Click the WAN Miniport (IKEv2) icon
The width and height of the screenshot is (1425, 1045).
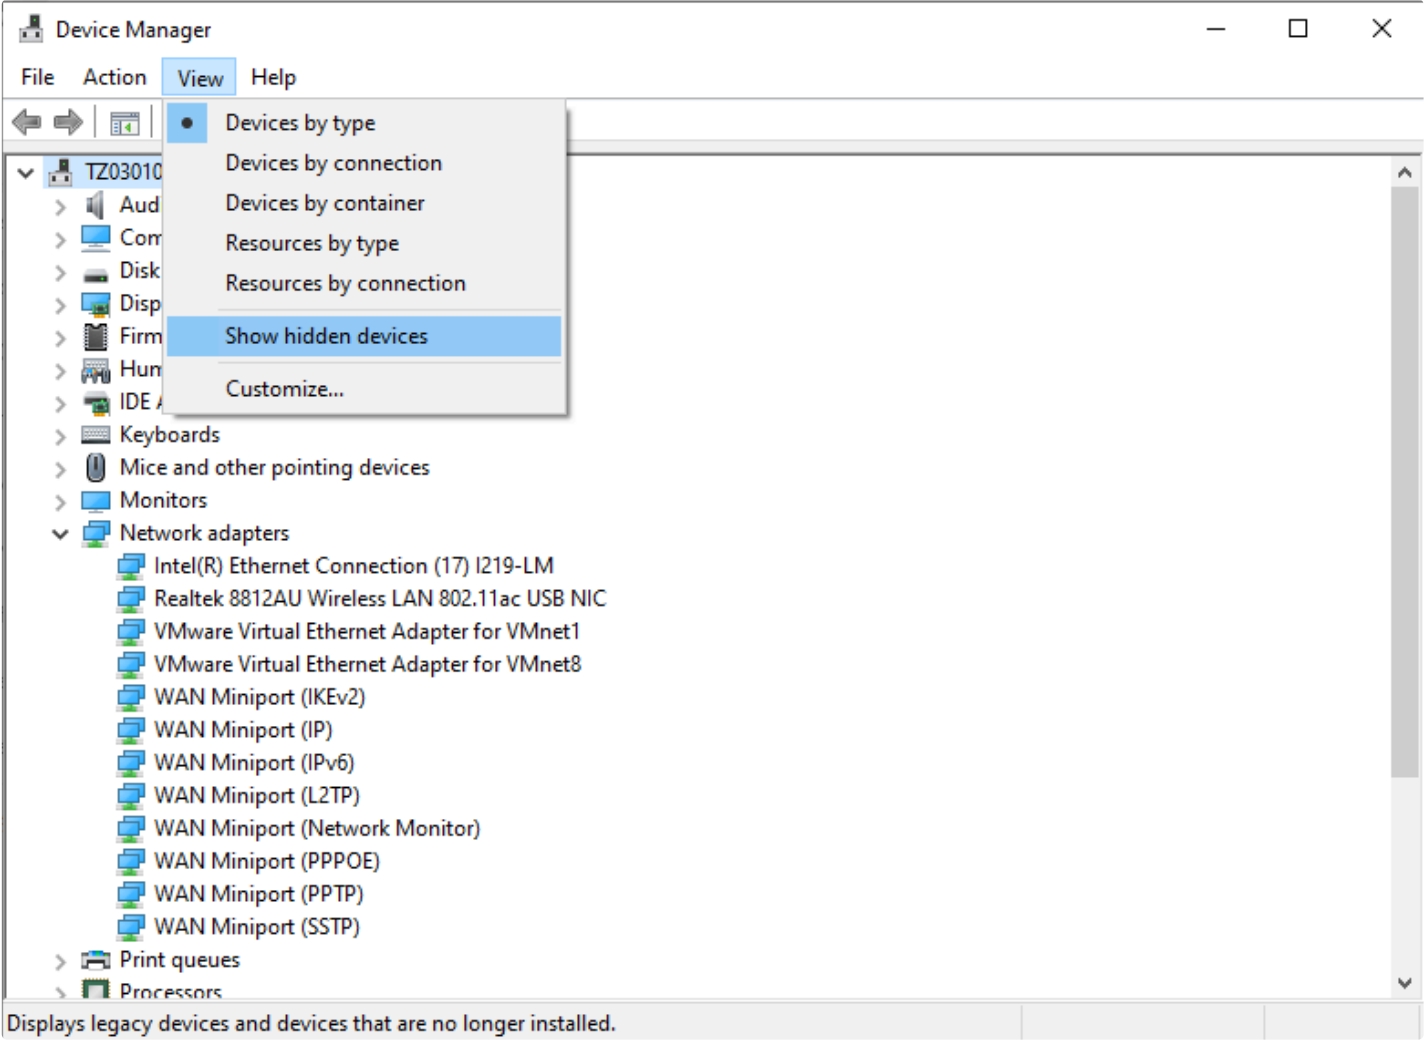tap(131, 698)
